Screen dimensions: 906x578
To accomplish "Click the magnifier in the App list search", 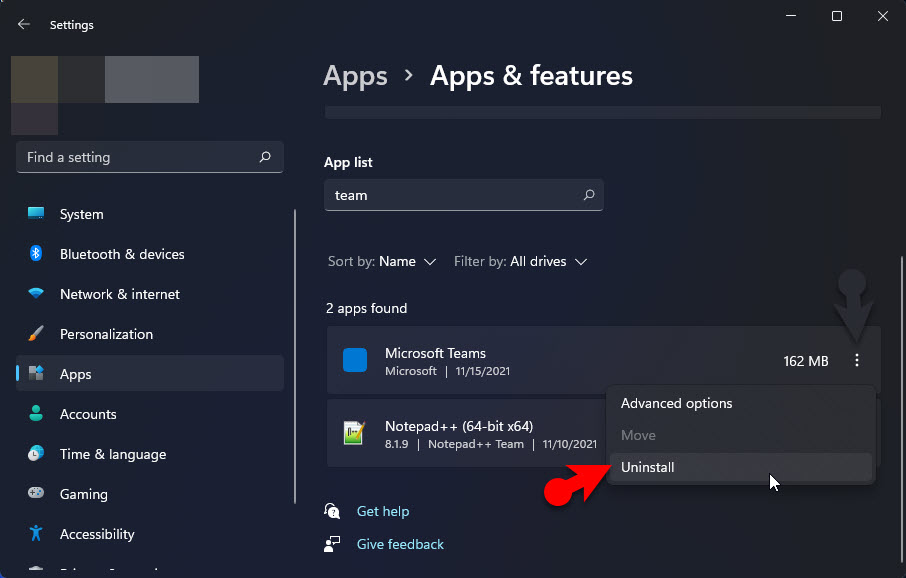I will pyautogui.click(x=589, y=195).
